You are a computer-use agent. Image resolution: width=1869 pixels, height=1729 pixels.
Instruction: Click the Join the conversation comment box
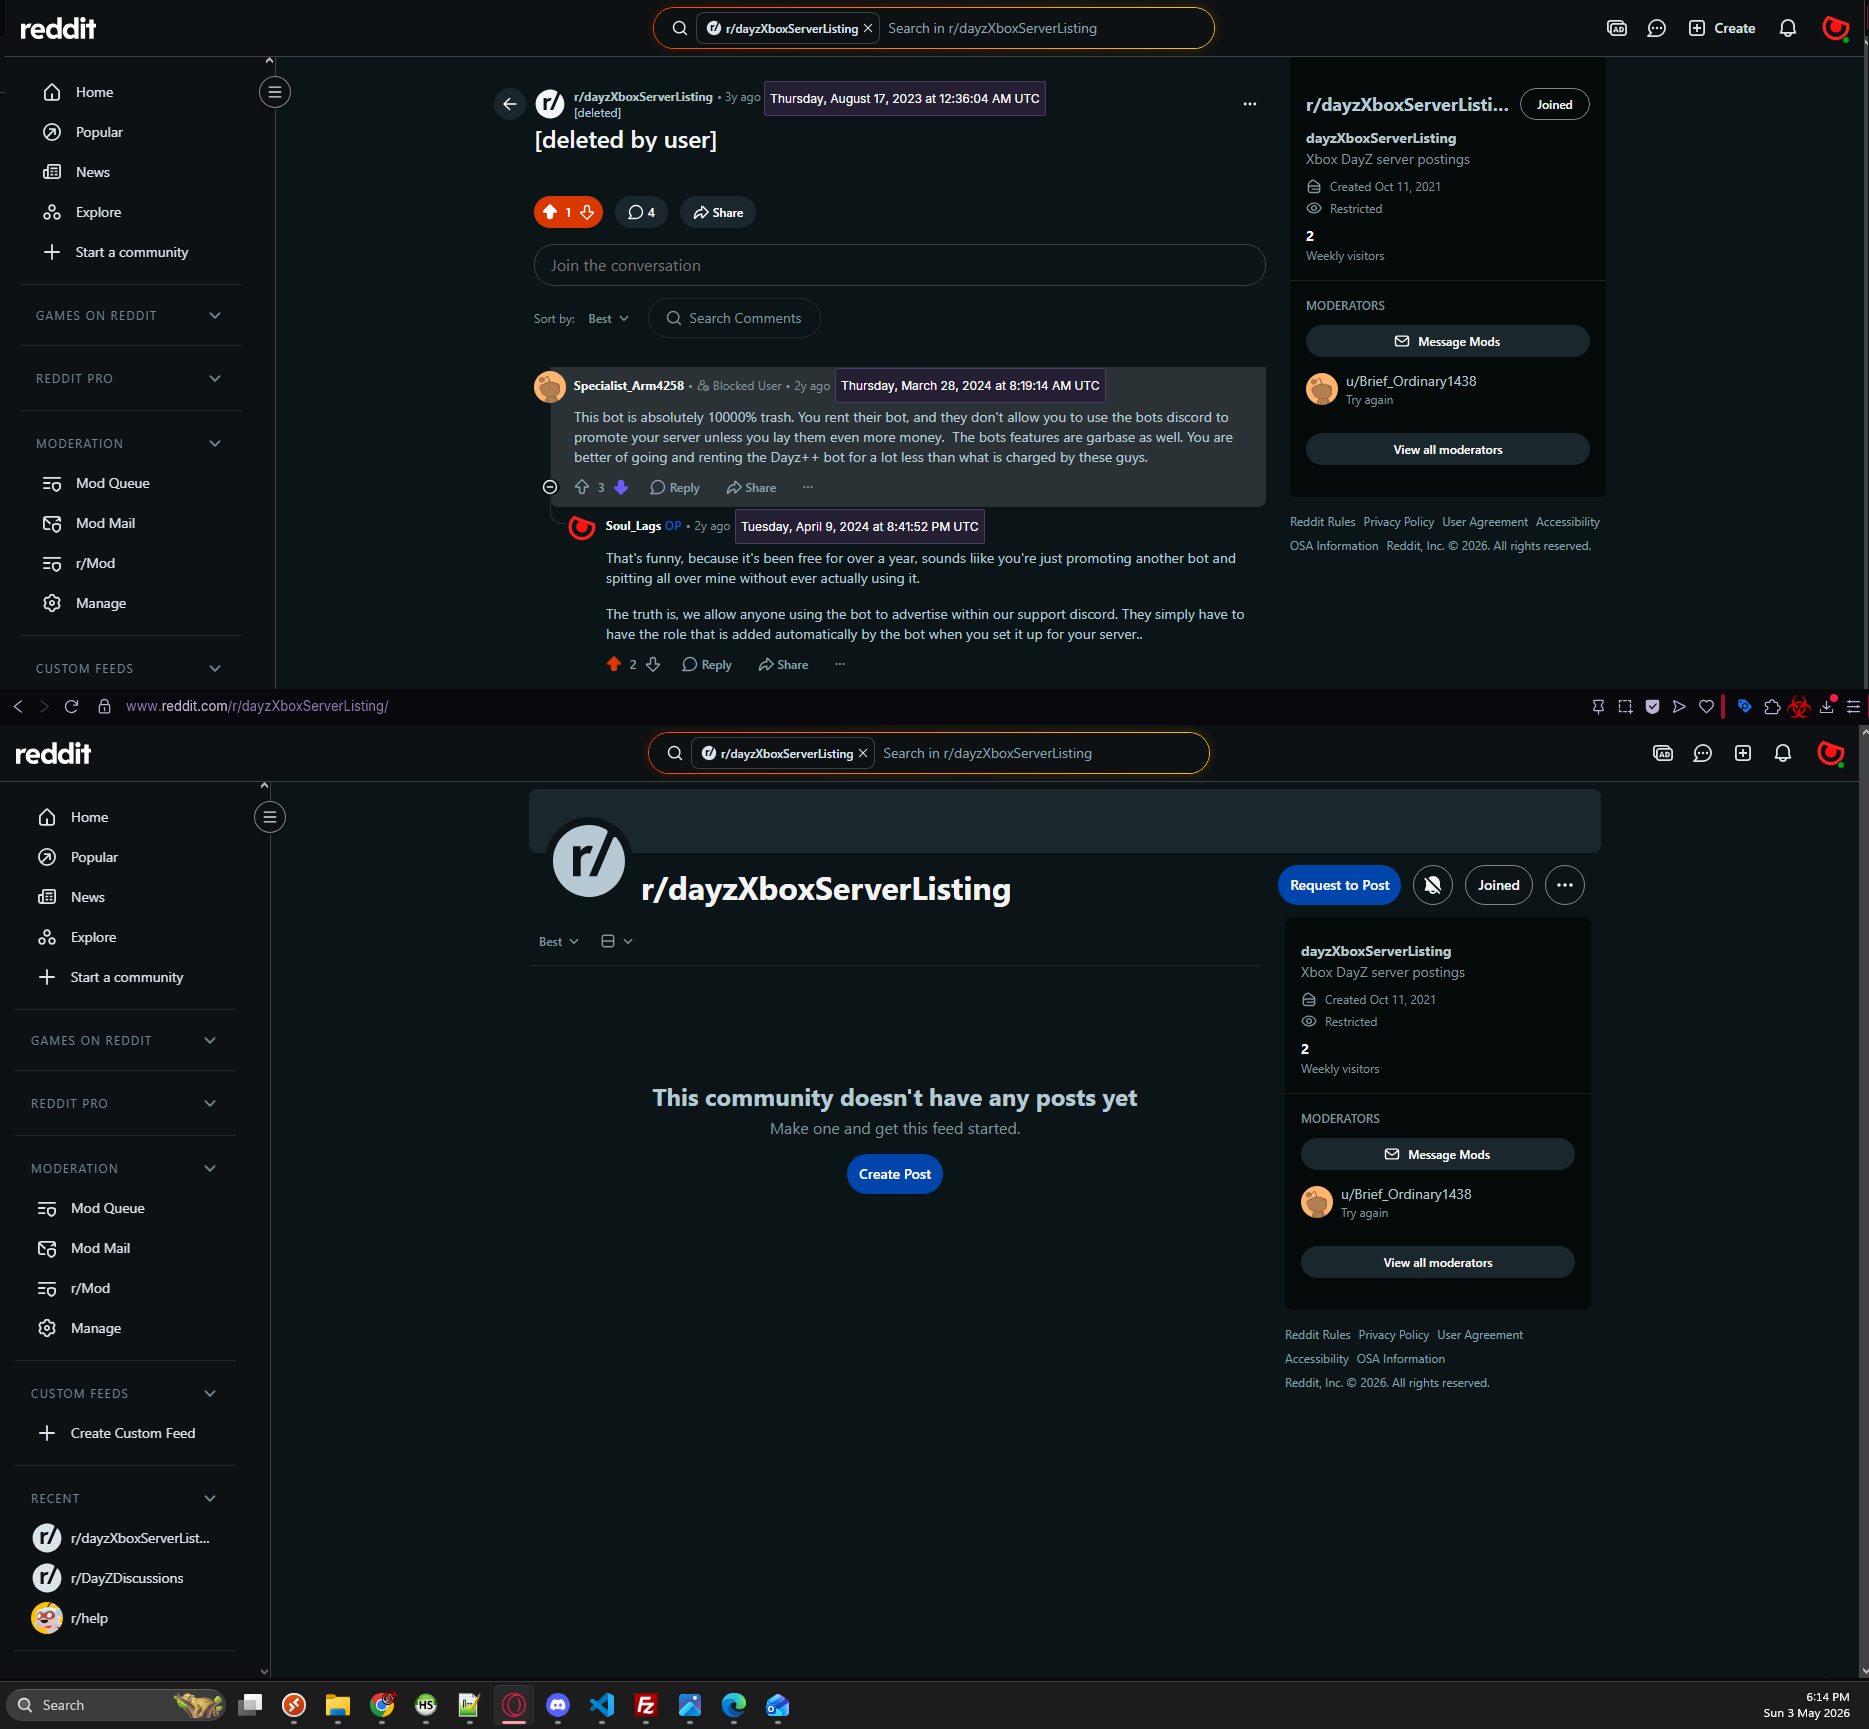click(899, 265)
